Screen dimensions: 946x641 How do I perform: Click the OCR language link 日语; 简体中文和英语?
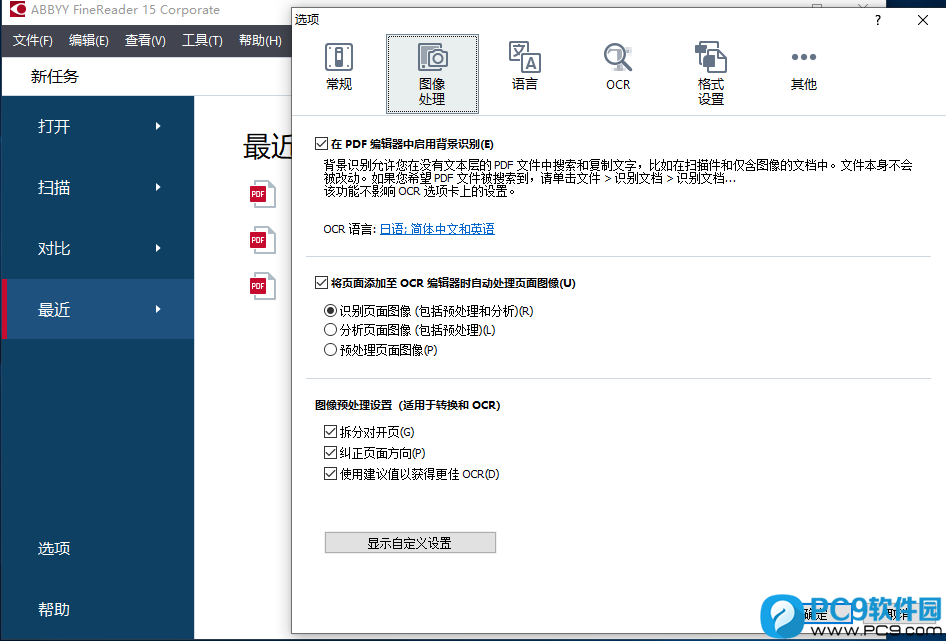point(437,229)
